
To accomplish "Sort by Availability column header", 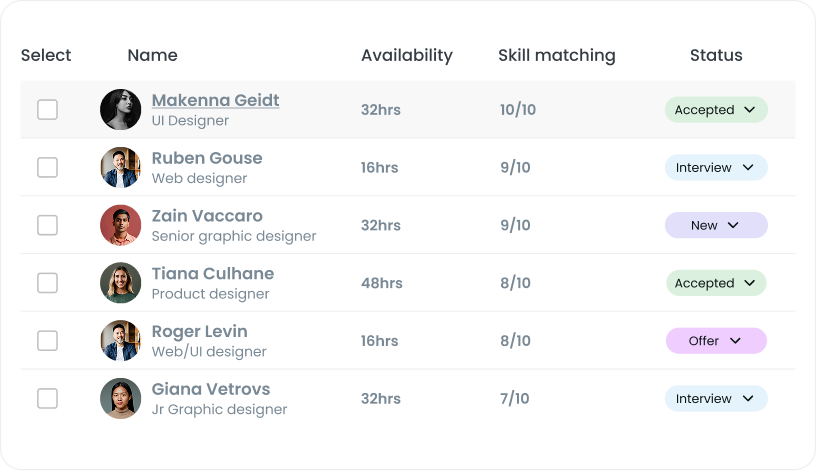I will (x=407, y=55).
